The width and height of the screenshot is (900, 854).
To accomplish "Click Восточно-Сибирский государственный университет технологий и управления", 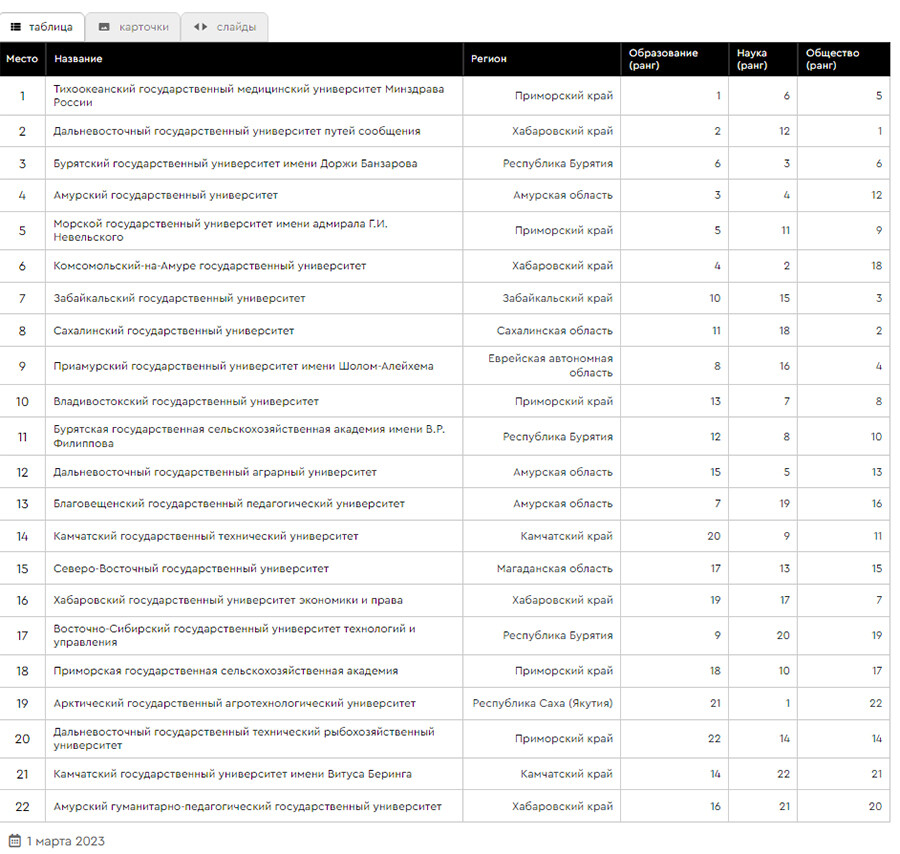I will coord(234,635).
